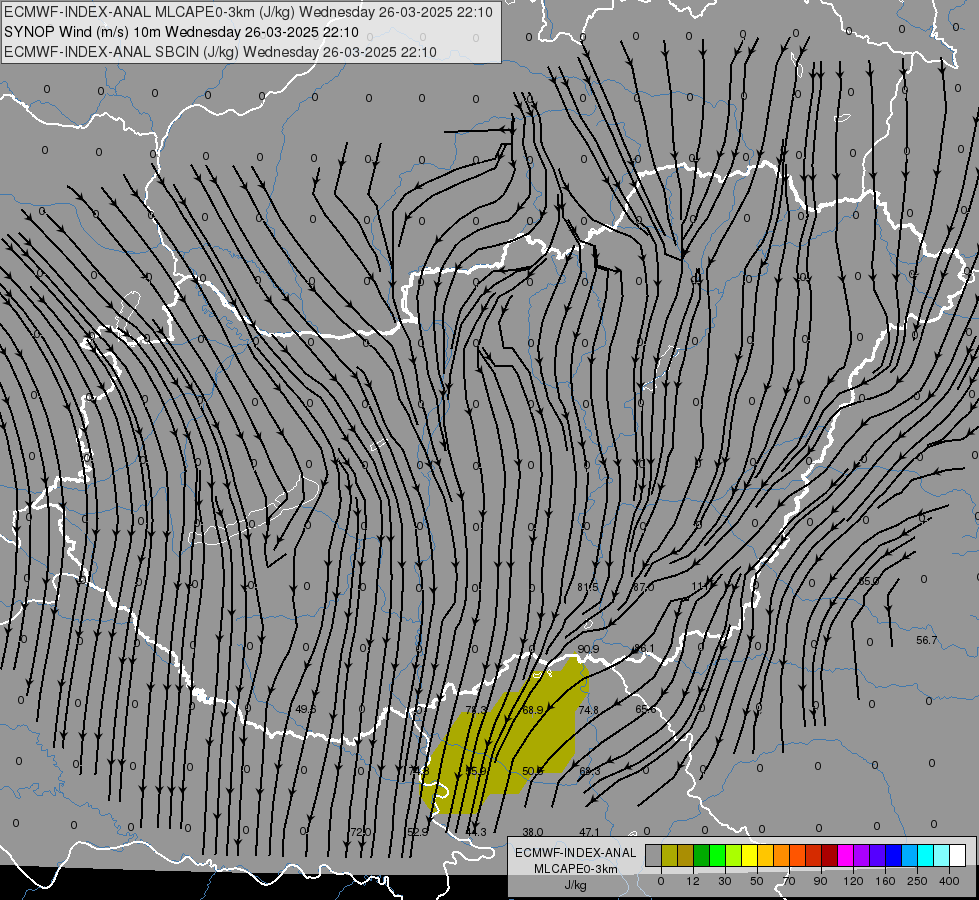Click the legend tick value 400
The image size is (979, 900).
(x=948, y=881)
